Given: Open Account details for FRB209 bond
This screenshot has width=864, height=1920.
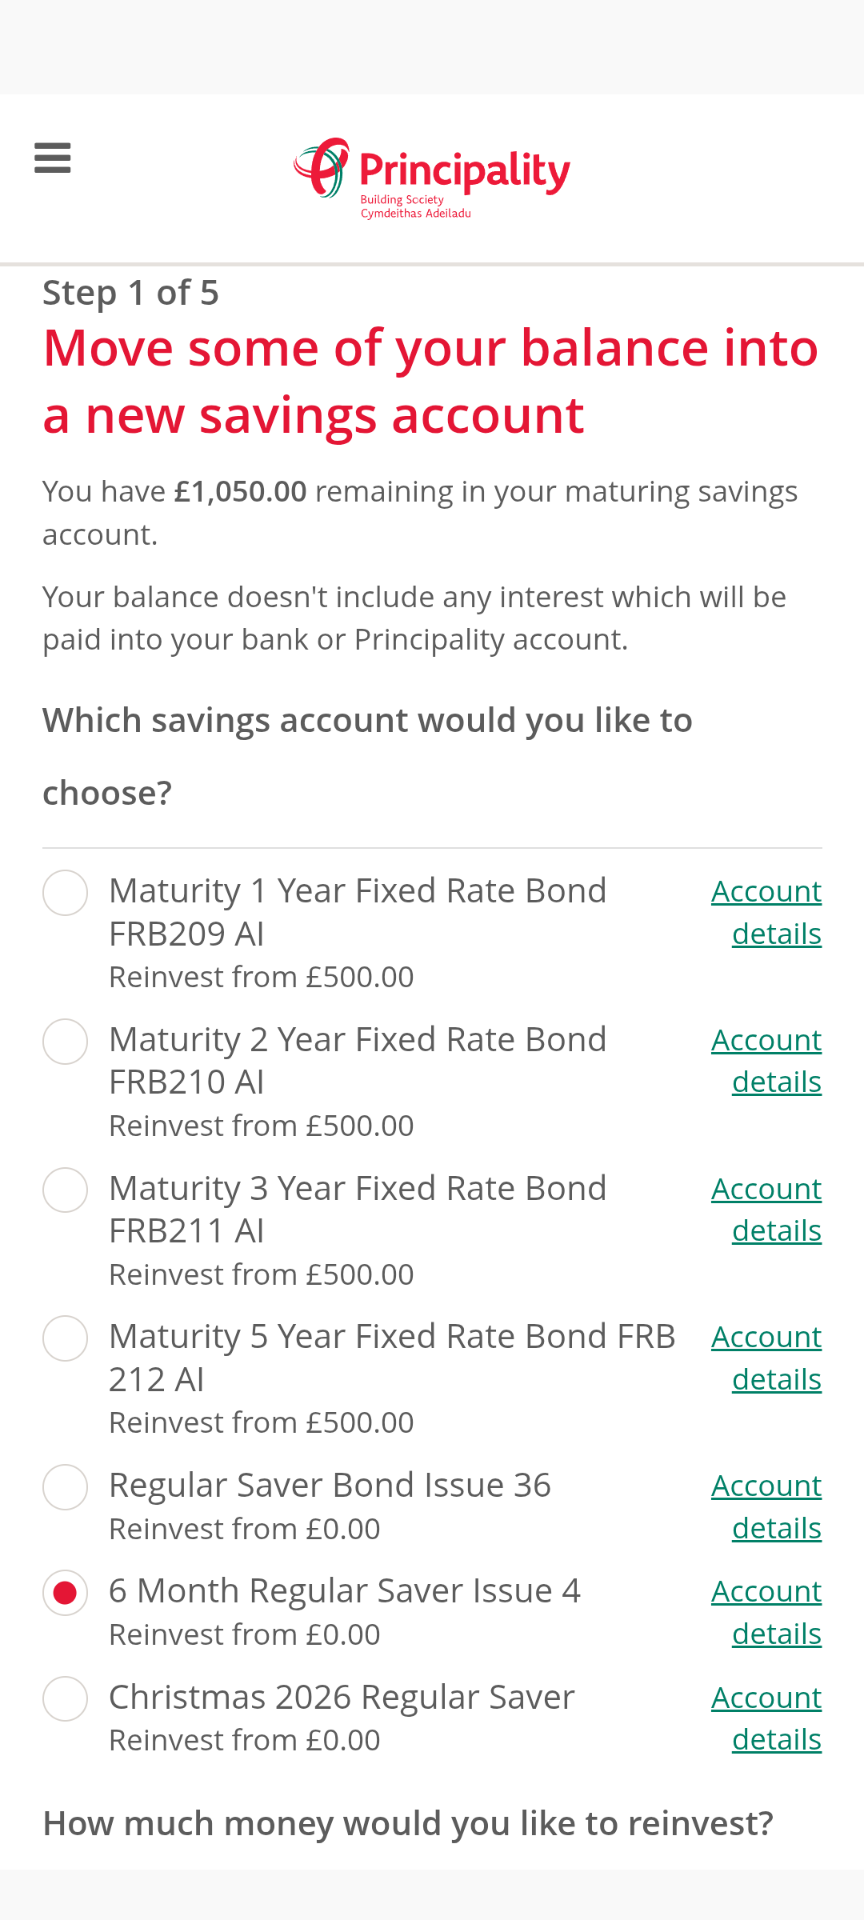Looking at the screenshot, I should (767, 912).
